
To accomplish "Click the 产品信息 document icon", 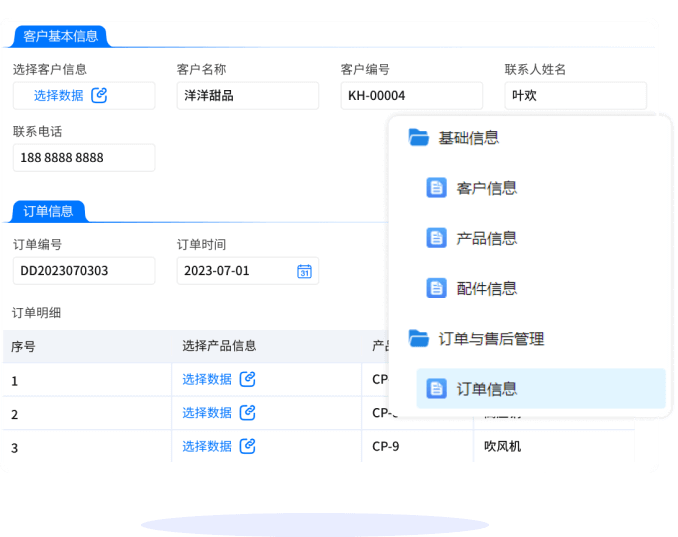I will point(436,238).
